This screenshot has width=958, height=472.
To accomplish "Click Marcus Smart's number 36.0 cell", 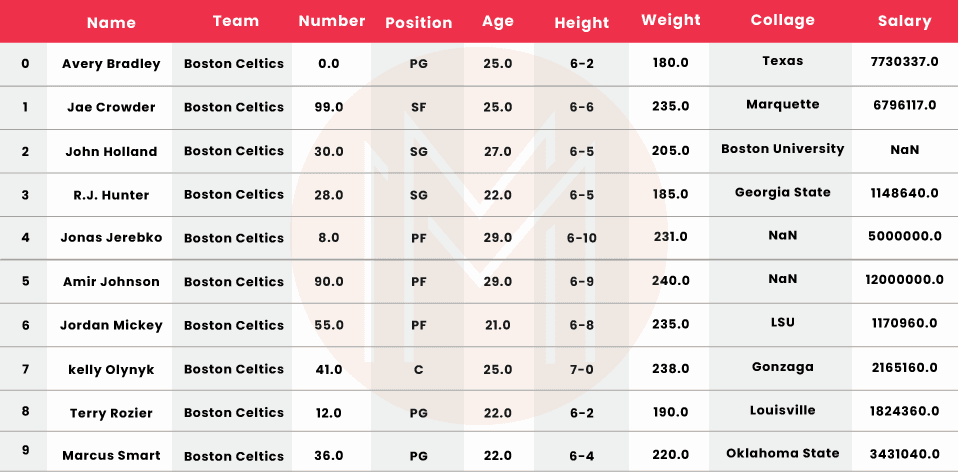I will point(328,456).
